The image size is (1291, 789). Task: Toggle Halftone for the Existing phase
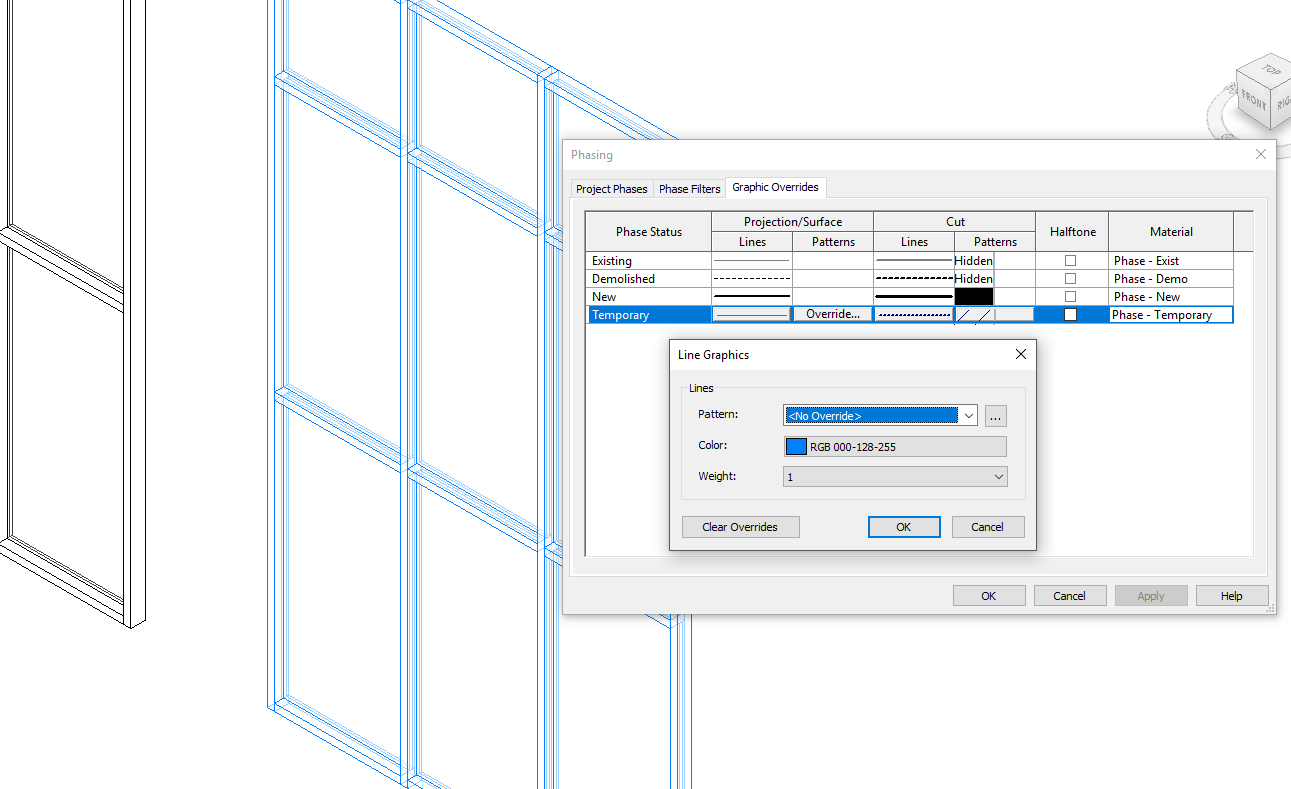tap(1070, 261)
